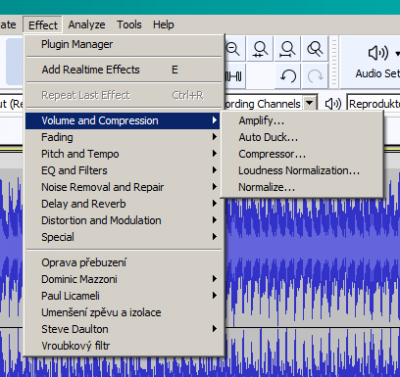Click Fit Selection to Width icon

[x=260, y=49]
